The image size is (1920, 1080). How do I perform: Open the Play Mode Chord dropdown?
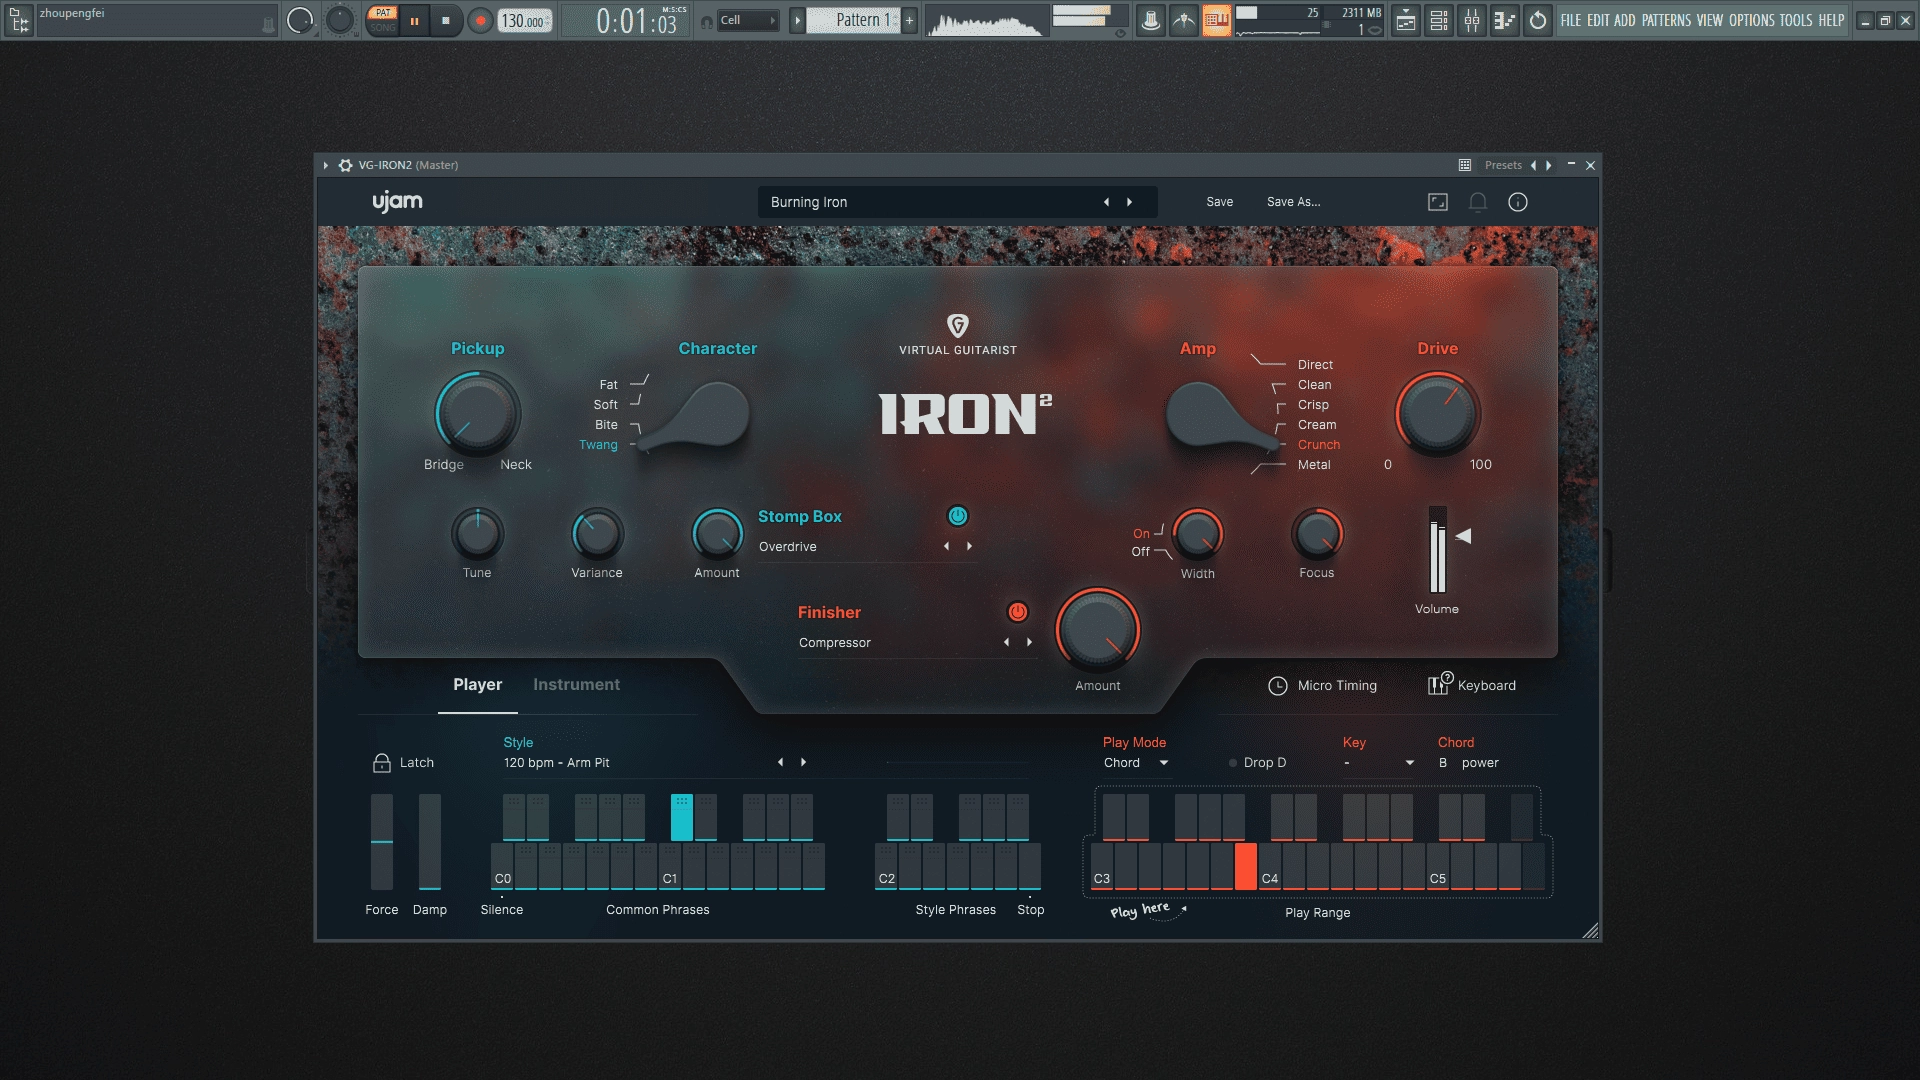[1136, 763]
